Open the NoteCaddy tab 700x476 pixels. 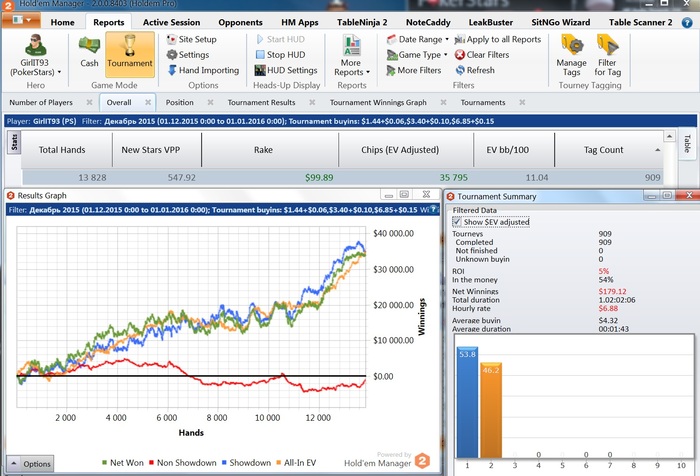(428, 22)
